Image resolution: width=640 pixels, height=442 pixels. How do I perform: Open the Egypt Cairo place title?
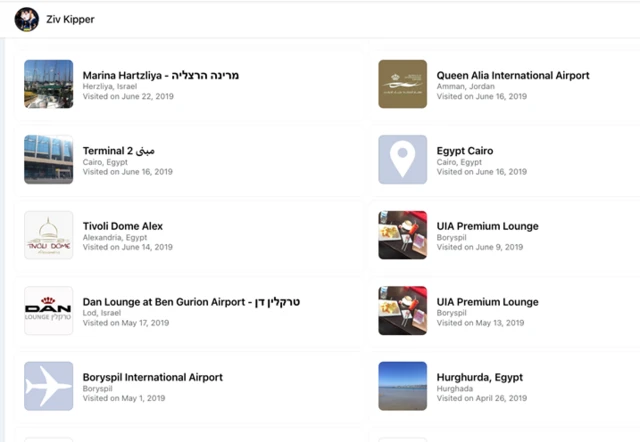[464, 151]
